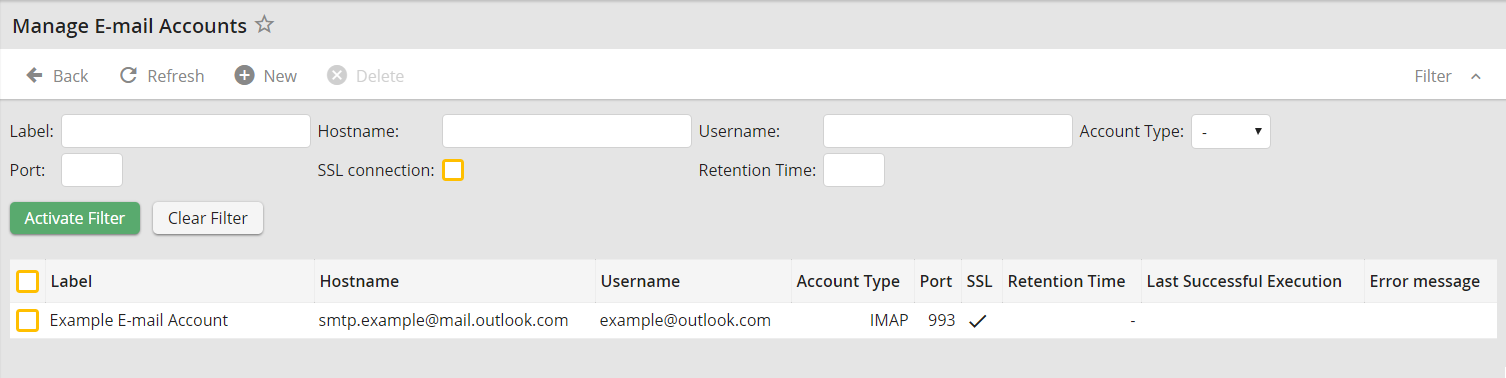Focus the Port filter field
Image resolution: width=1506 pixels, height=378 pixels.
[x=92, y=170]
